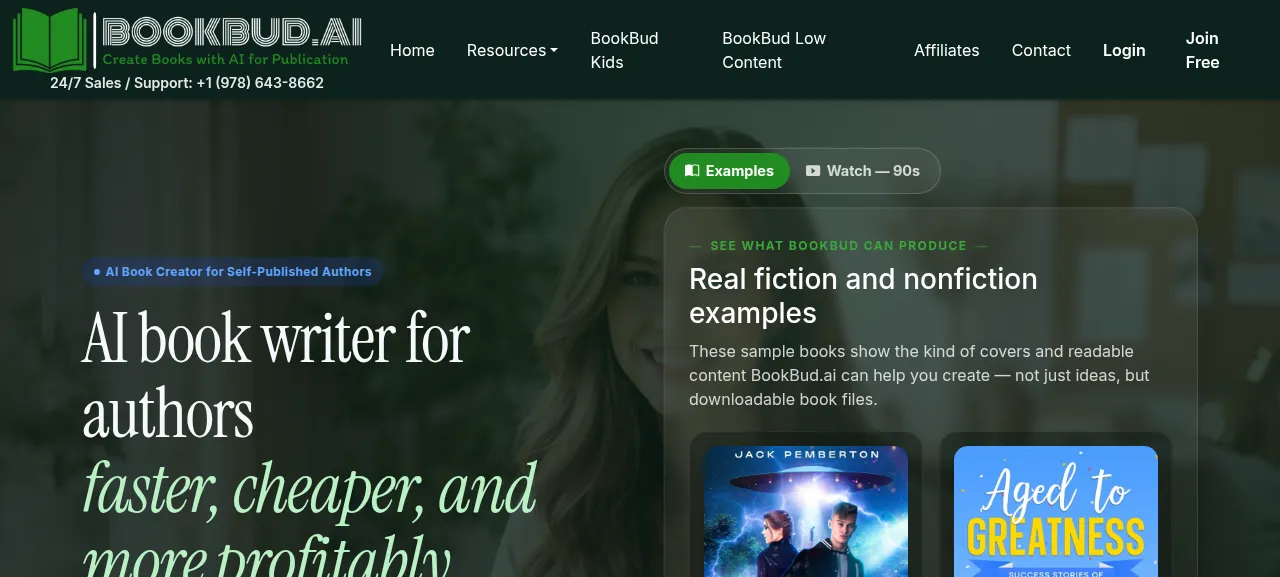Click the green open-book logo icon
The width and height of the screenshot is (1280, 577).
[x=50, y=40]
